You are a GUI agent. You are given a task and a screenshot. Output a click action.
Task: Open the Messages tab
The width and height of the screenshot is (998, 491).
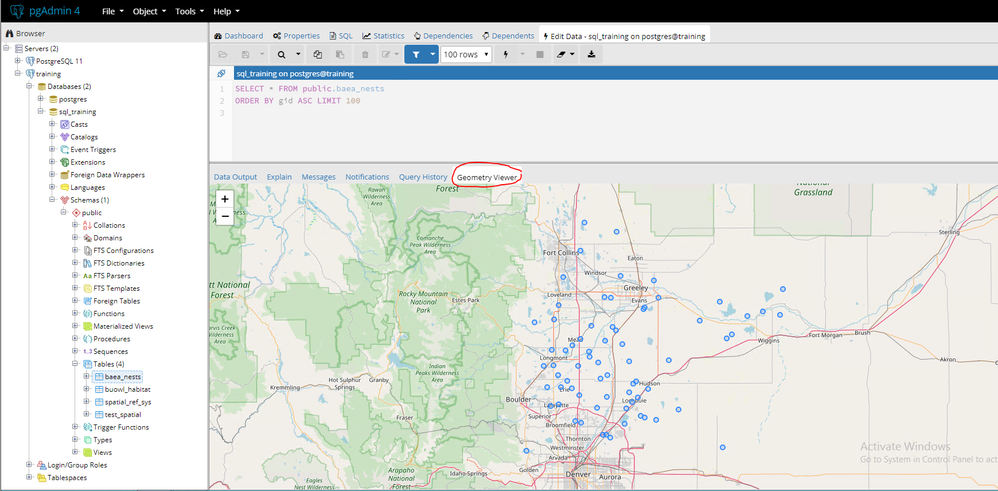[x=318, y=176]
